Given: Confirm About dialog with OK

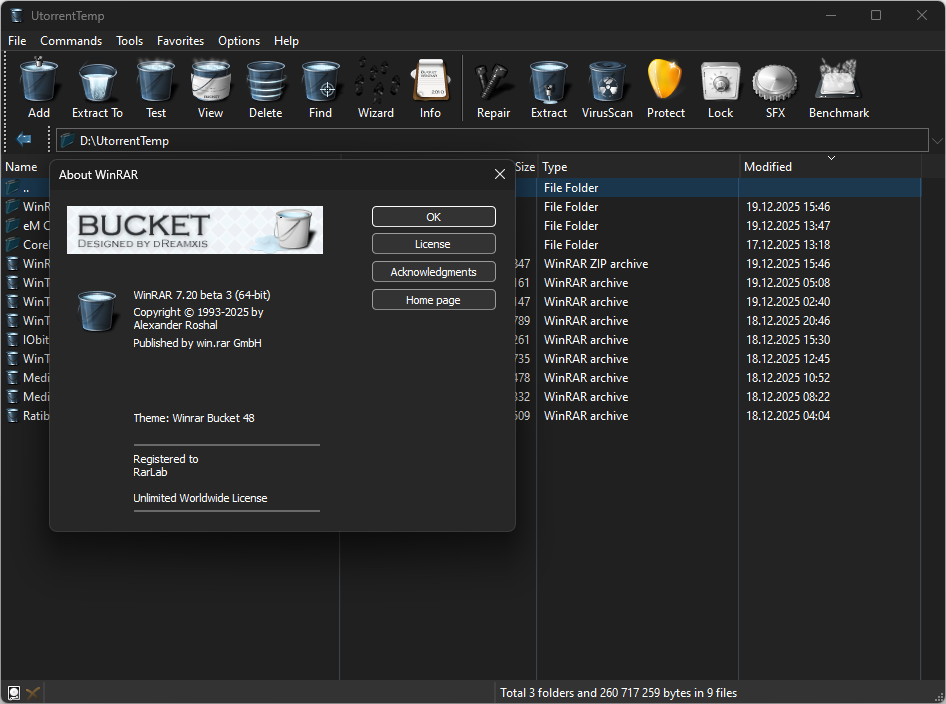Looking at the screenshot, I should [434, 217].
